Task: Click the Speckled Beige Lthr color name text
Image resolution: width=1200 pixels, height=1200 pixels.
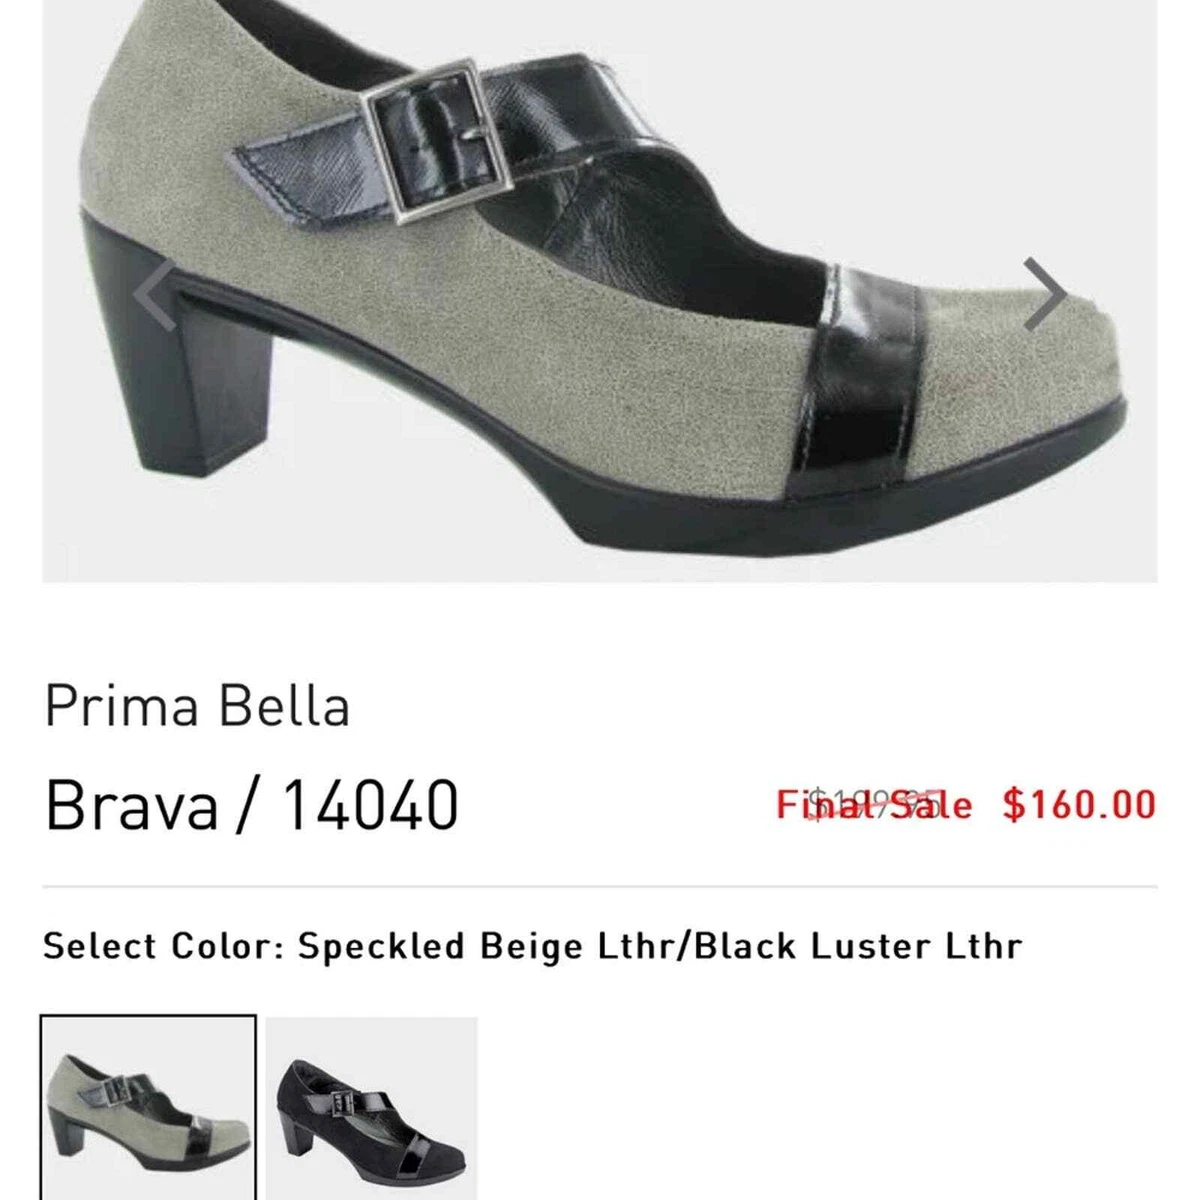Action: (486, 945)
